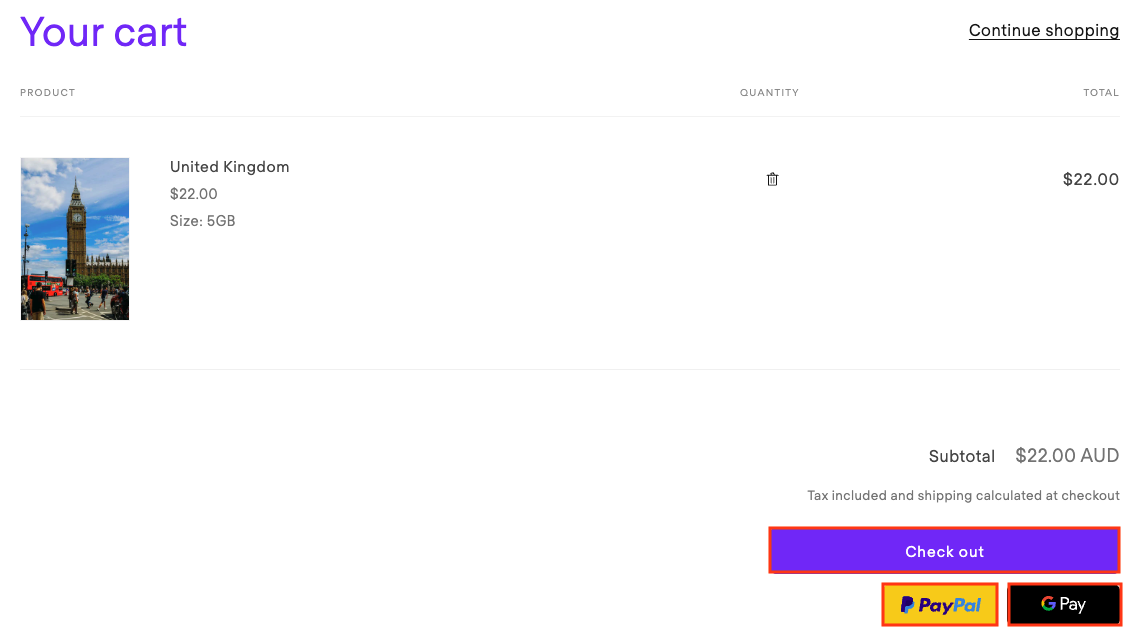Click the PRODUCT column header
The image size is (1140, 640).
[x=47, y=92]
